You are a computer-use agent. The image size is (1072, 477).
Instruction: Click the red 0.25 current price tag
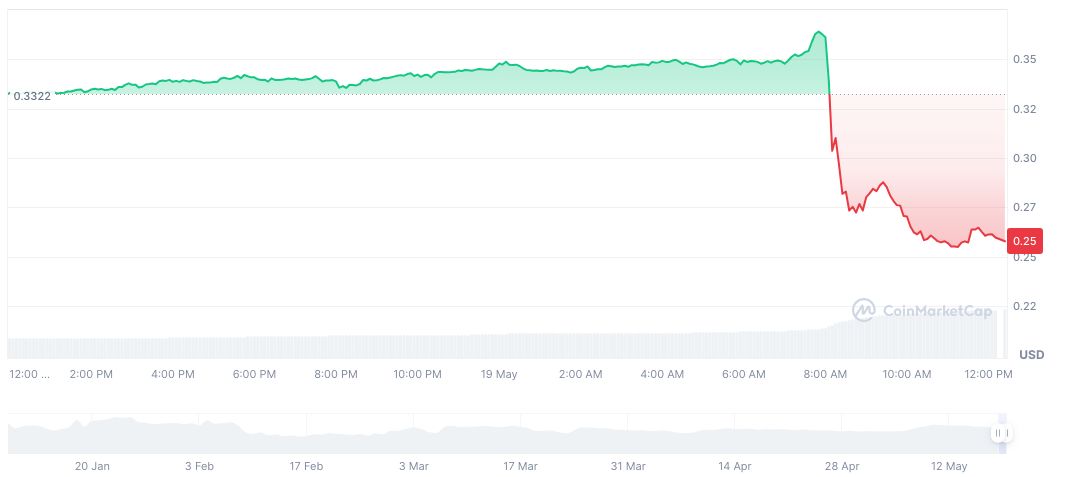coord(1025,241)
